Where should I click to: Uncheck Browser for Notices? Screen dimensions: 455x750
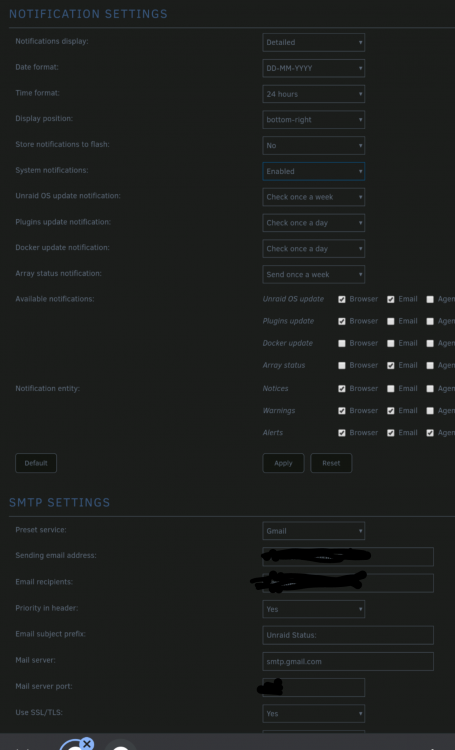point(342,389)
